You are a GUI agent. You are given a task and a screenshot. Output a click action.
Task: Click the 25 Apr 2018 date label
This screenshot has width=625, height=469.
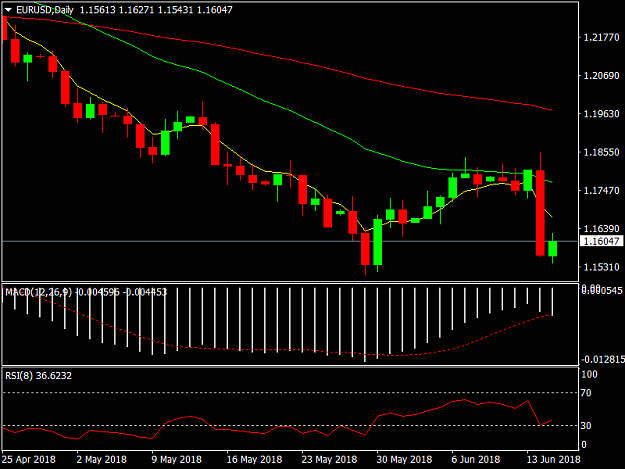(x=29, y=459)
